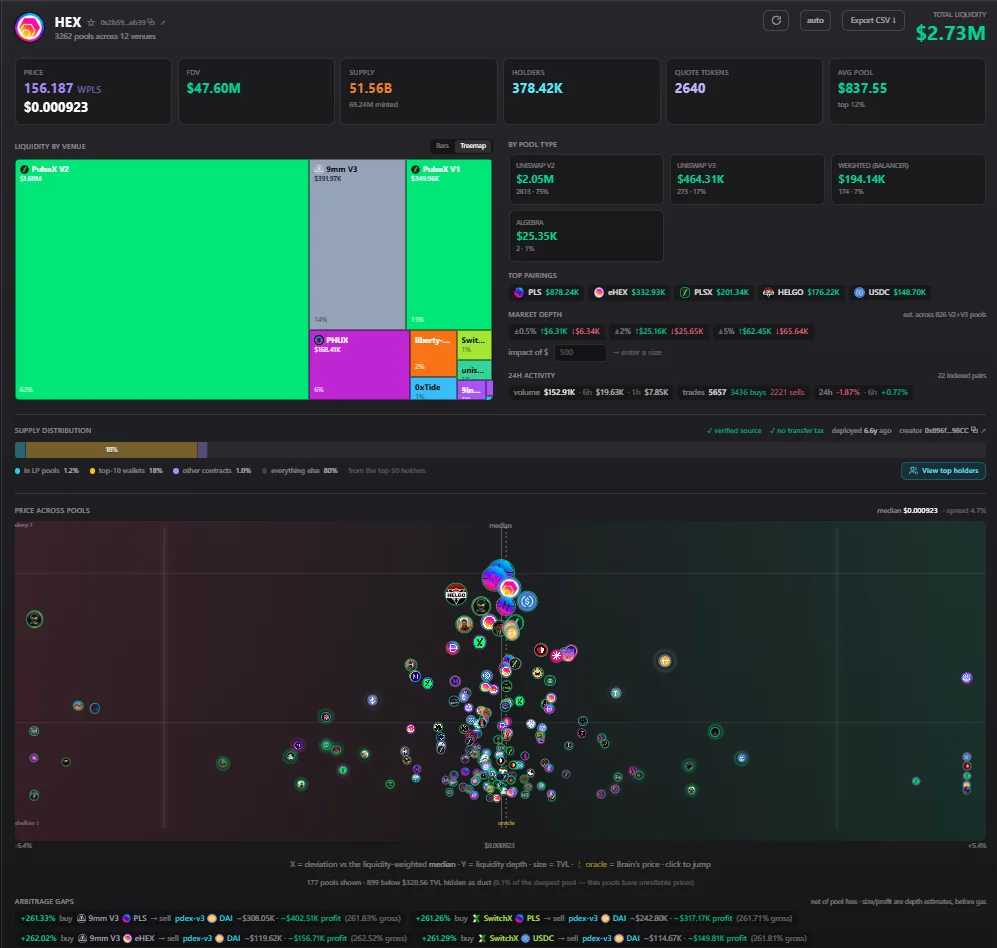Open the +261.29% SwitchX USDC arbitrage gap
The image size is (997, 948).
tap(614, 938)
